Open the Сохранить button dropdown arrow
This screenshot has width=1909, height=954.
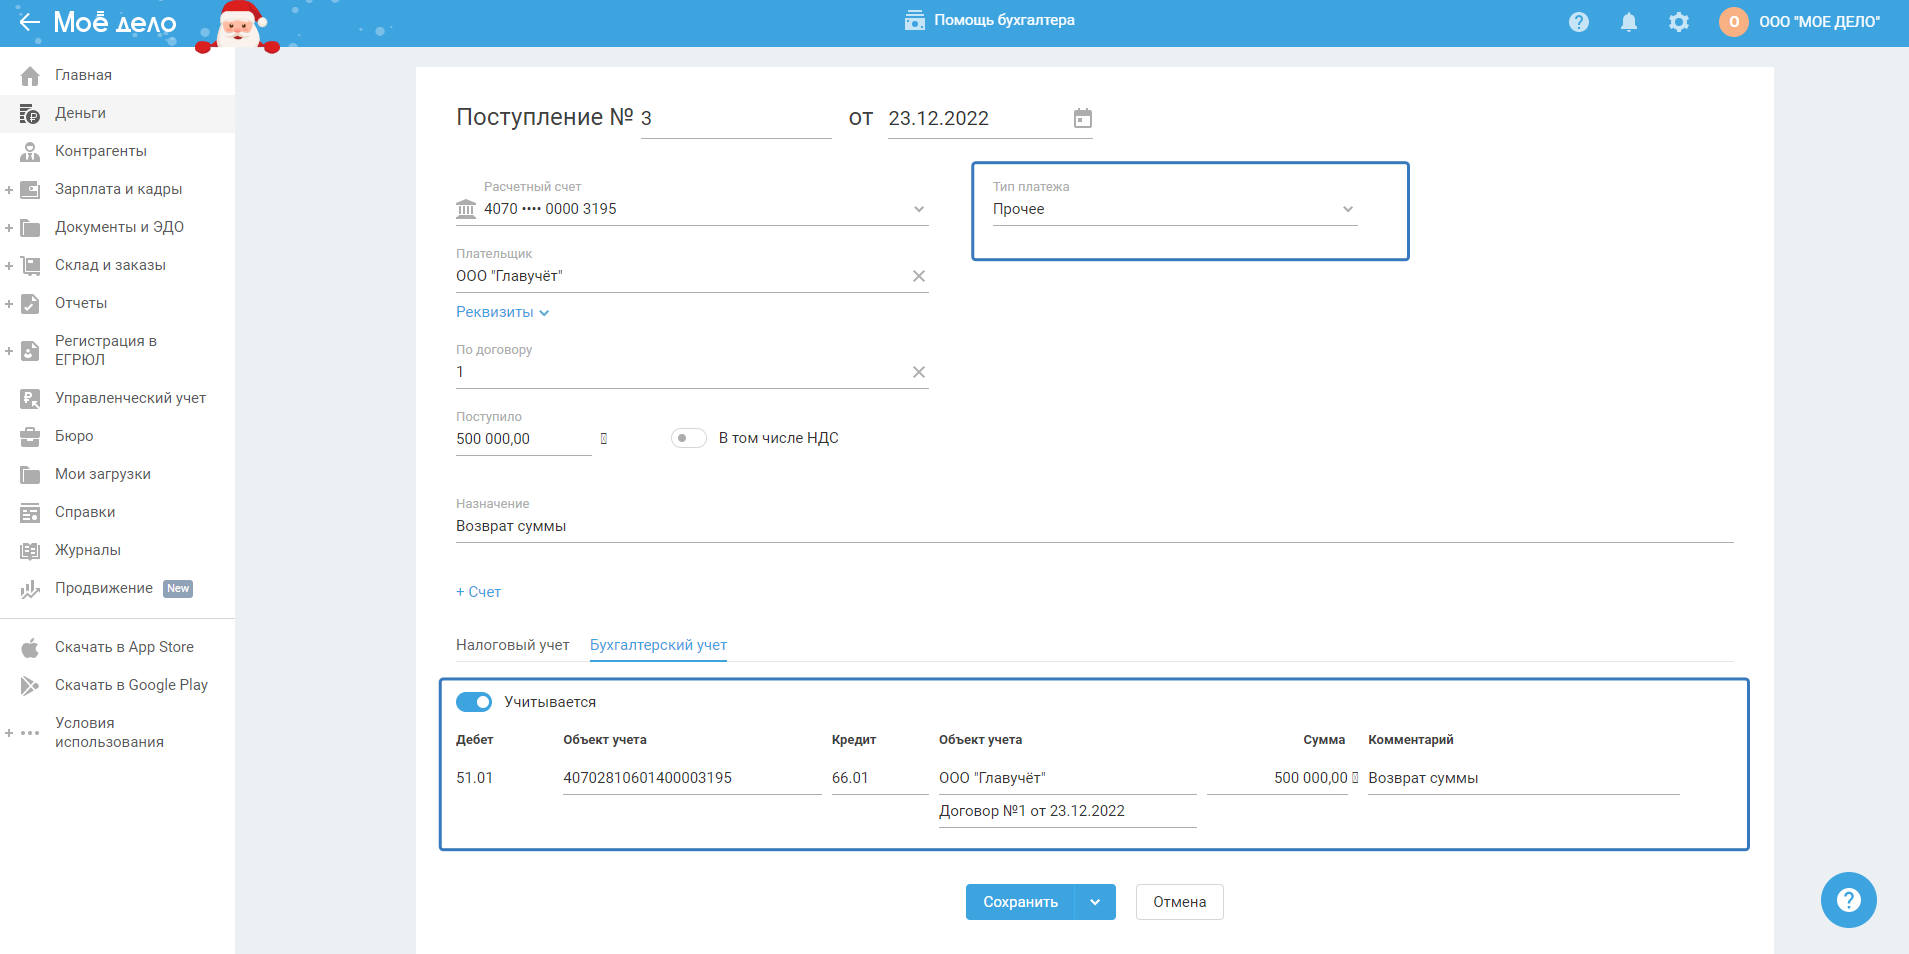1095,902
